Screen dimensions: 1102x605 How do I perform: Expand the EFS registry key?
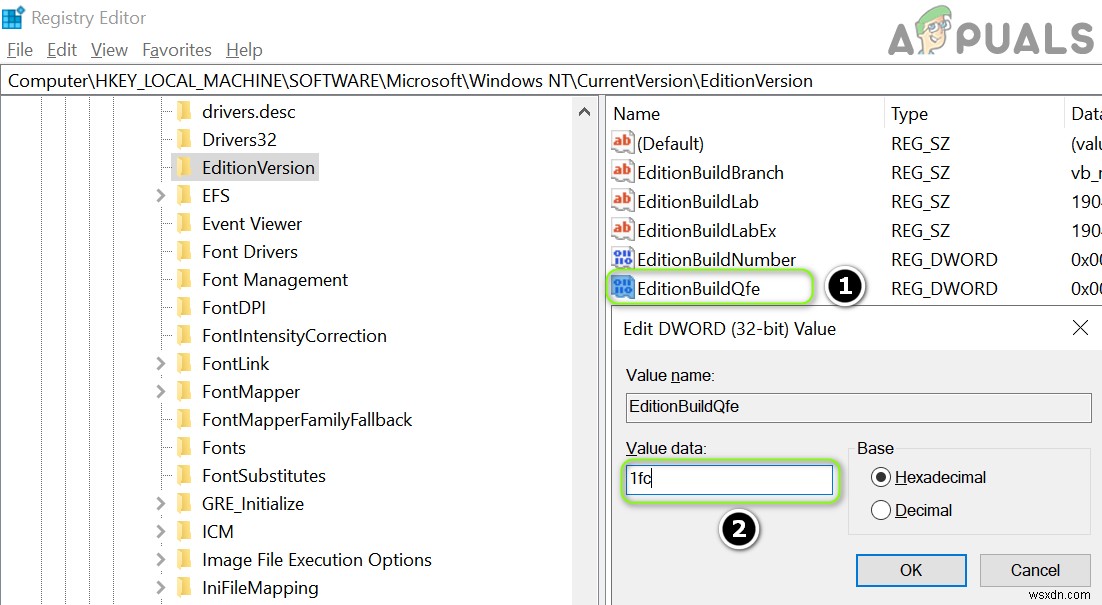click(x=161, y=195)
